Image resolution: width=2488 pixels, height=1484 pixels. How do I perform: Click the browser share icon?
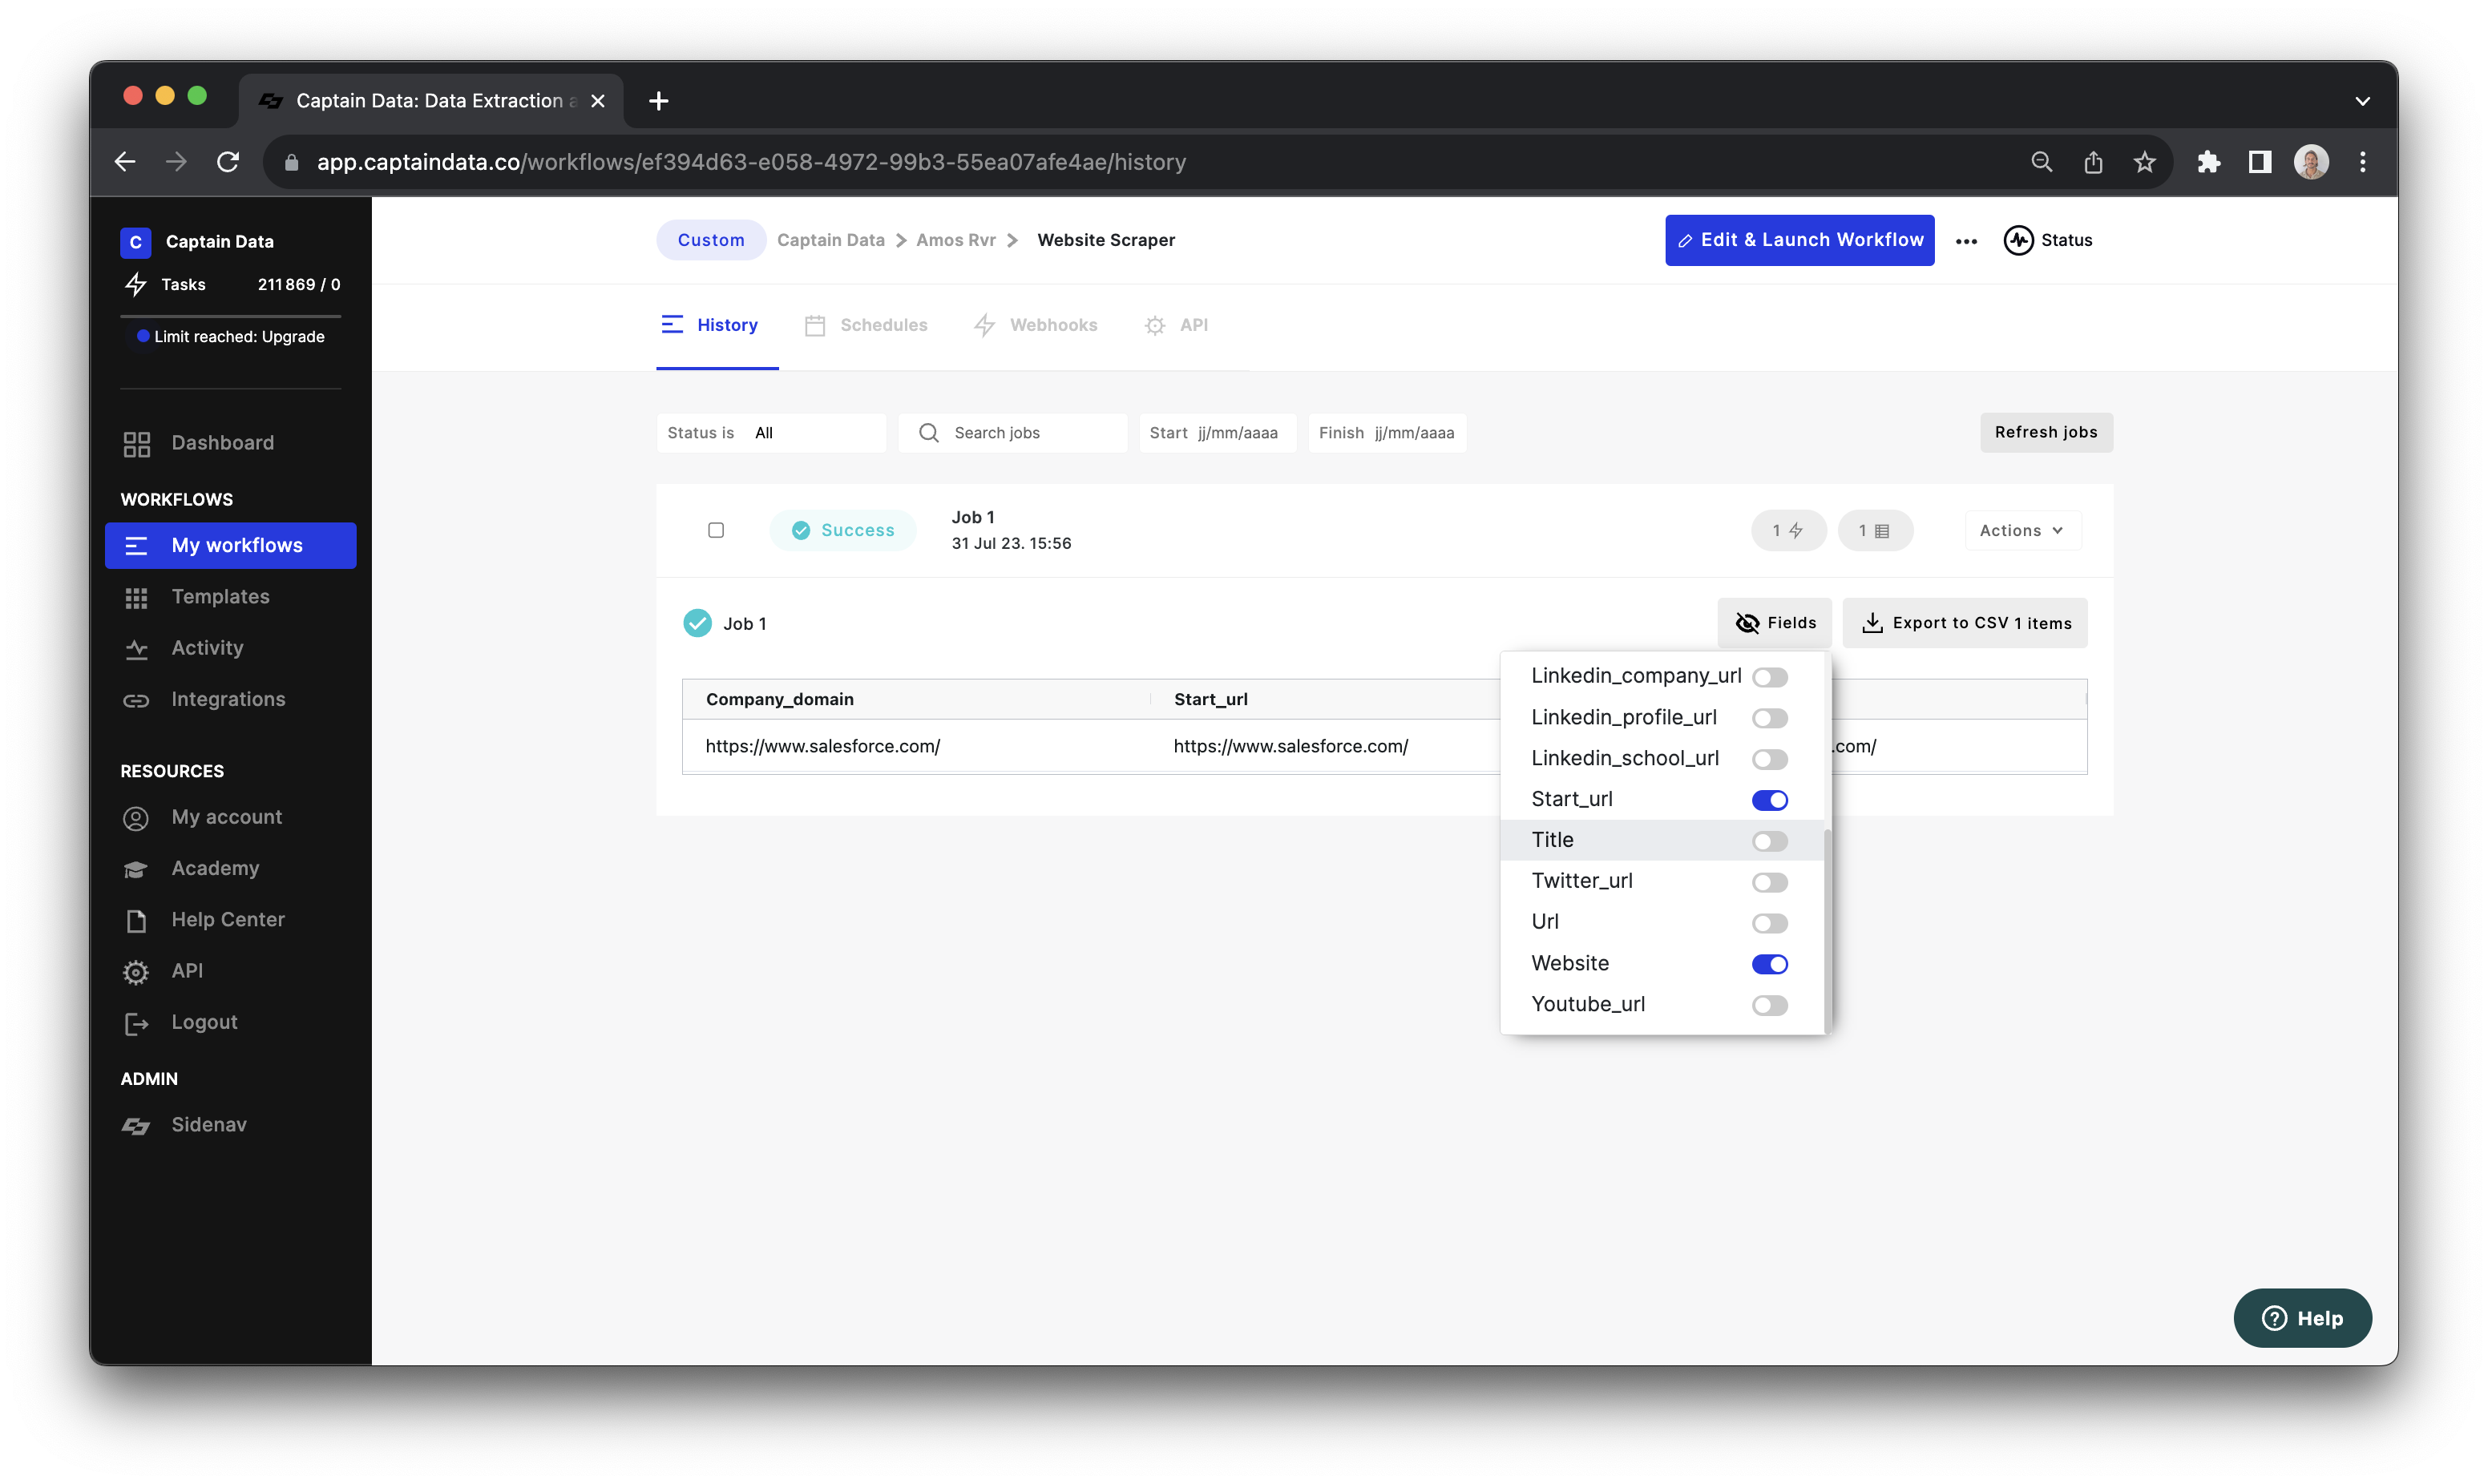pyautogui.click(x=2093, y=162)
